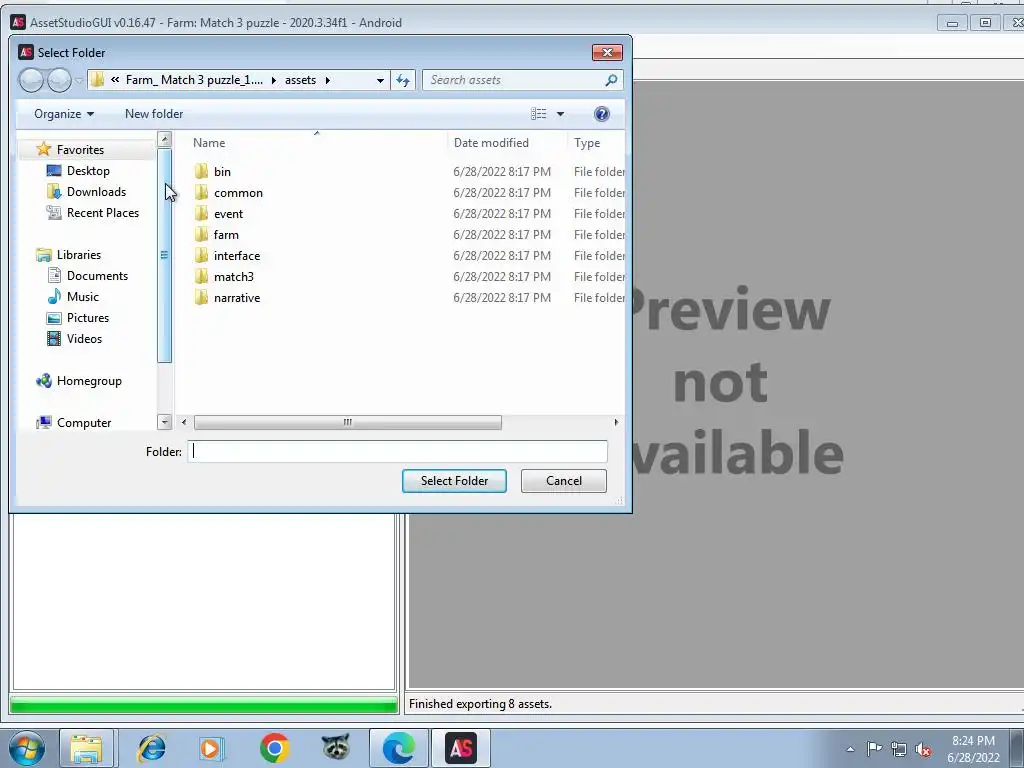The height and width of the screenshot is (768, 1024).
Task: Click the horizontal scrollbar right arrow
Action: (x=616, y=423)
